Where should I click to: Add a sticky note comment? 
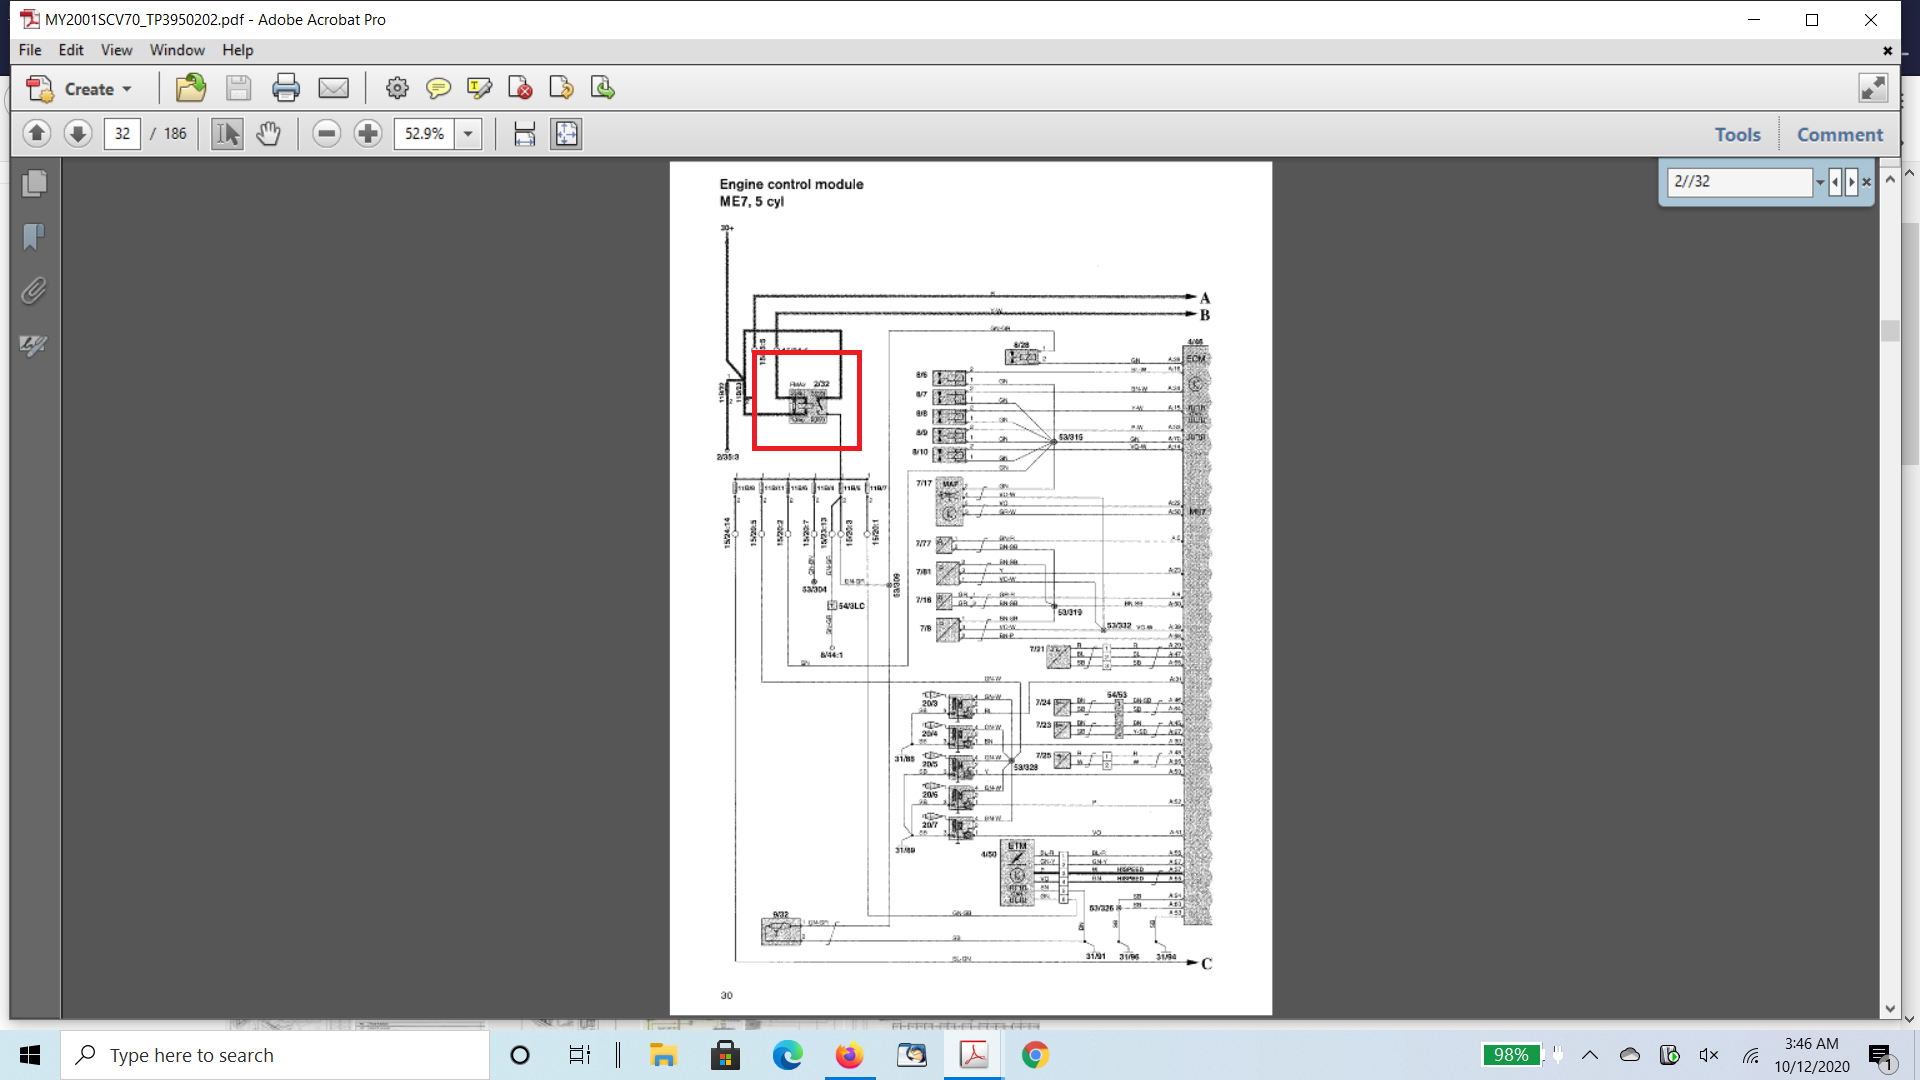(438, 88)
